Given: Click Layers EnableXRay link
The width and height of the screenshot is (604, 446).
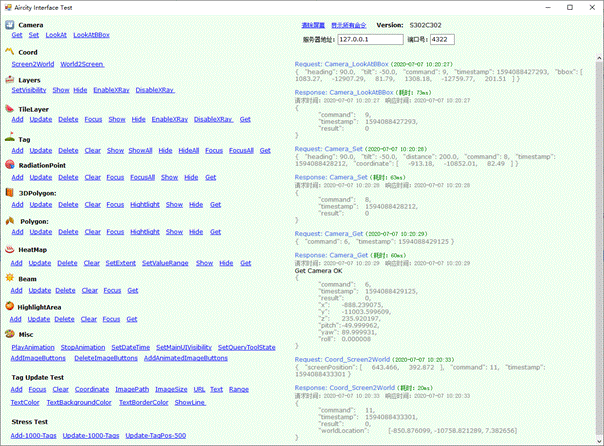Looking at the screenshot, I should (111, 90).
